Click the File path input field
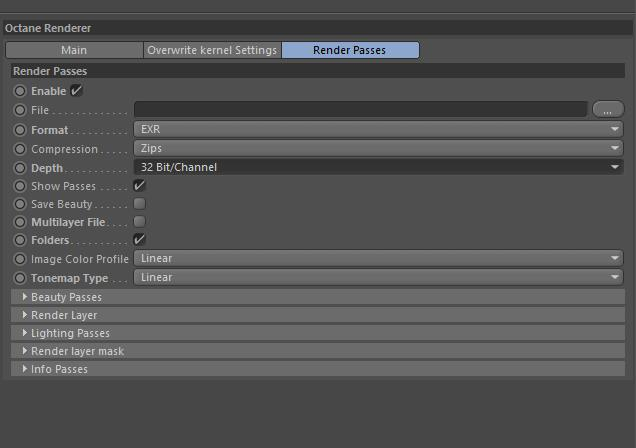The height and width of the screenshot is (448, 636). pos(361,109)
